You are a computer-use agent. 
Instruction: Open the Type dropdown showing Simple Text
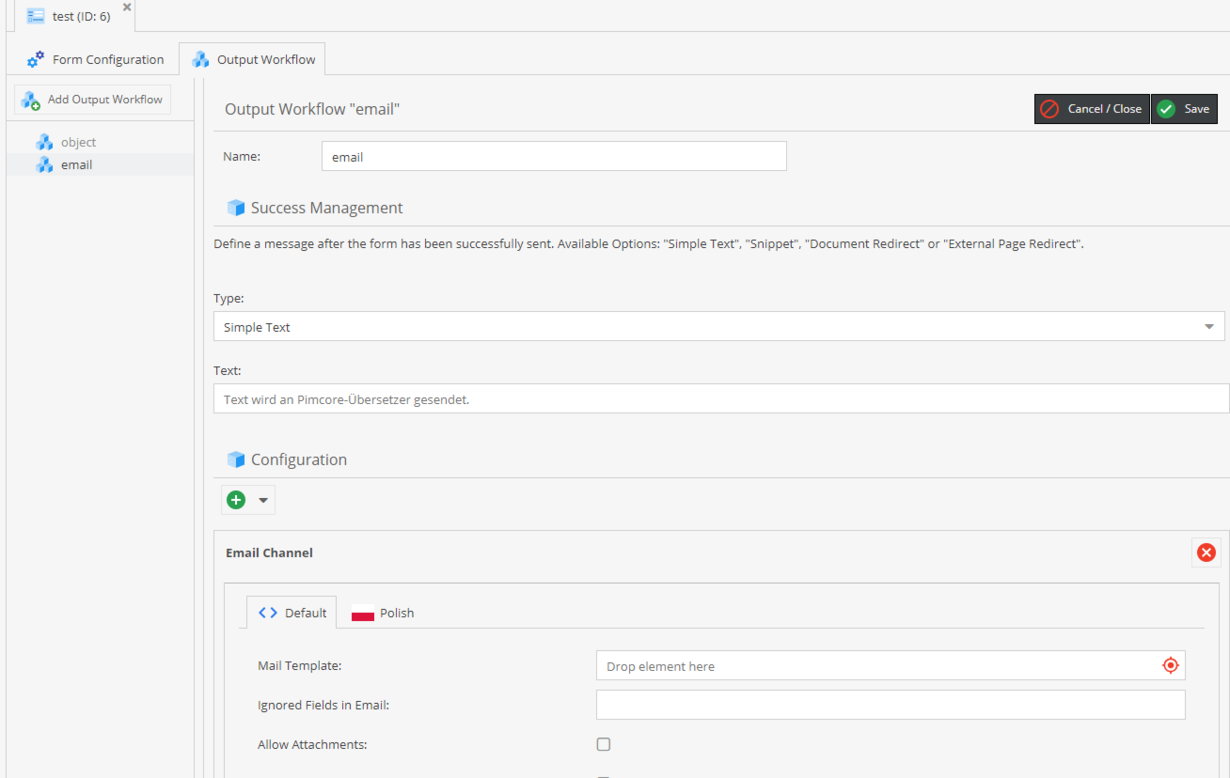click(719, 327)
